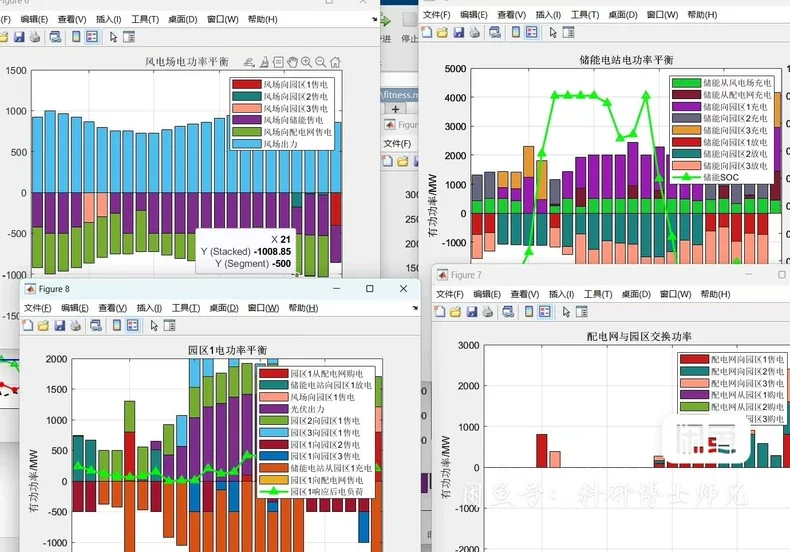Open 插入(I) menu in 储能电站电功率平衡 window
Viewport: 790px width, 552px height.
pyautogui.click(x=548, y=15)
